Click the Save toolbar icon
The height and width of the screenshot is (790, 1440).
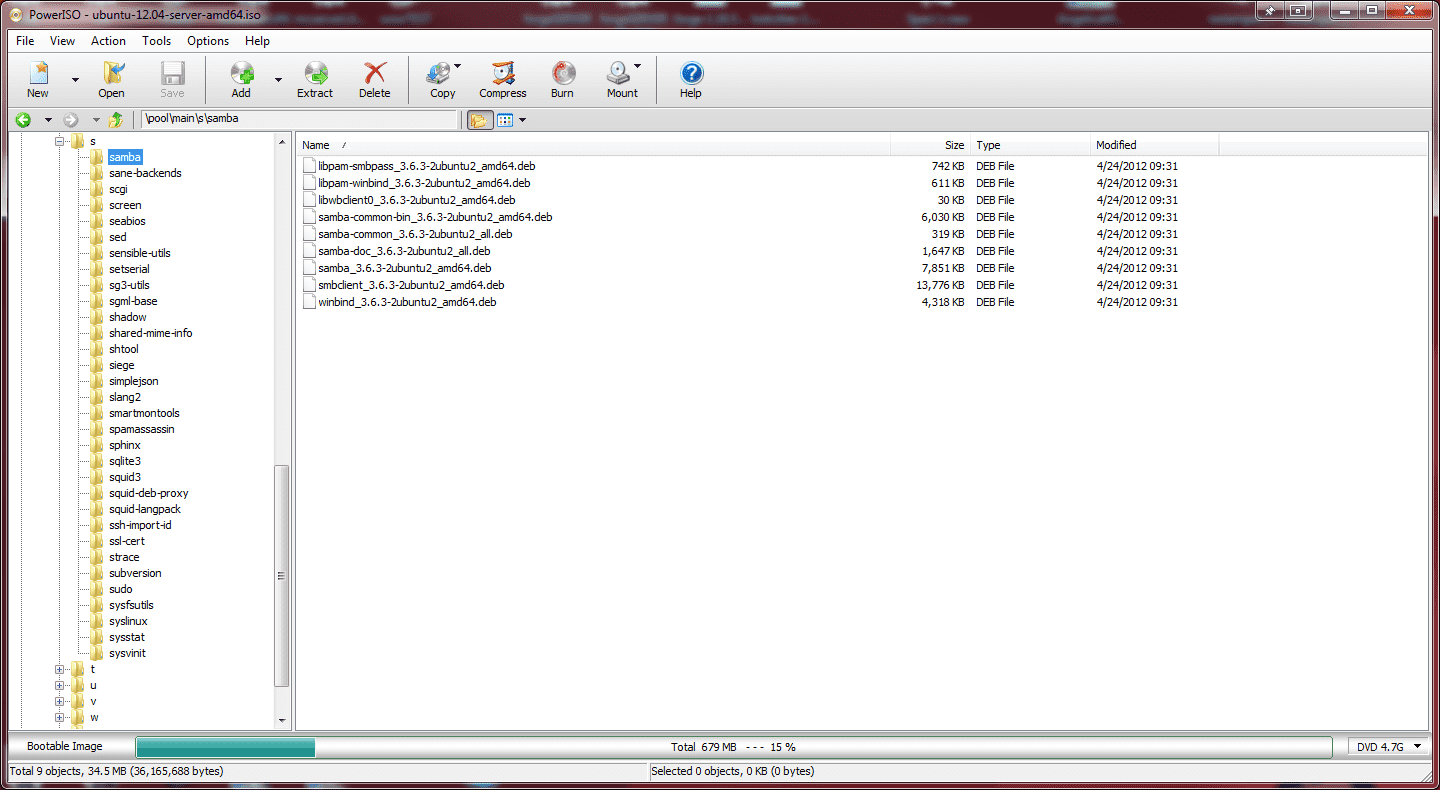tap(172, 73)
